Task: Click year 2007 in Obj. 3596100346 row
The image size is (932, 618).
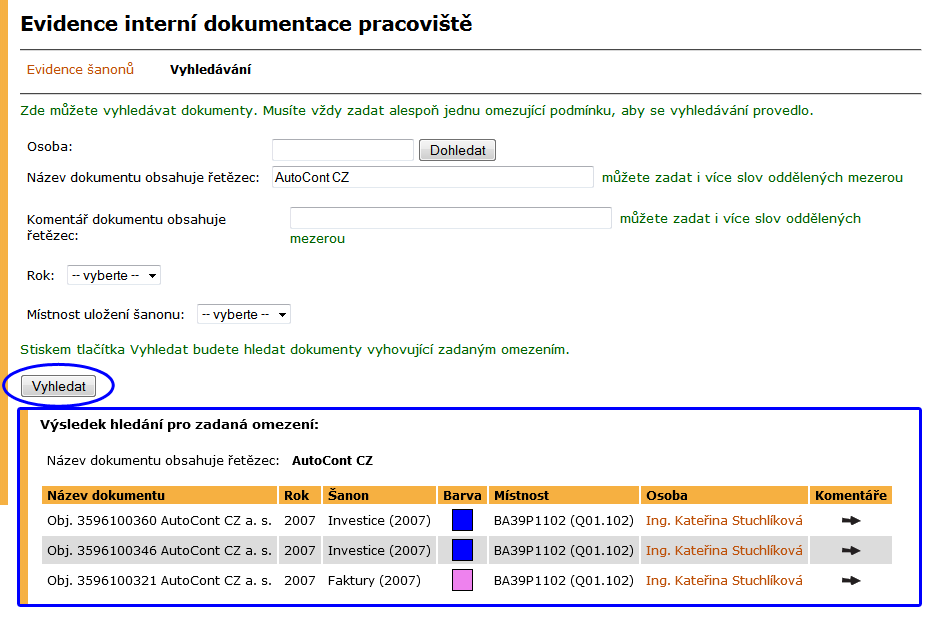Action: point(300,551)
